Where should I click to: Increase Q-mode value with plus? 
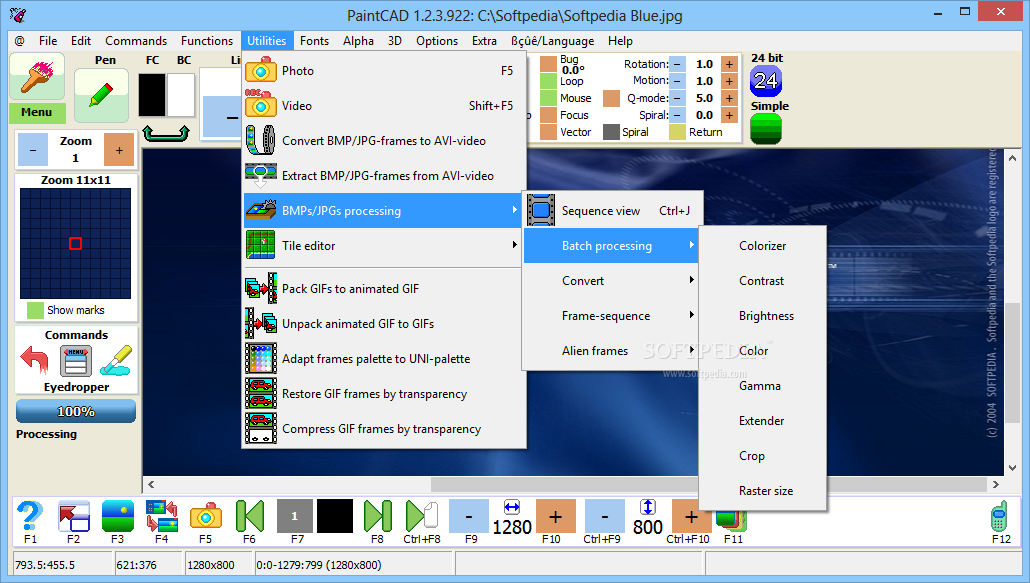(x=729, y=98)
